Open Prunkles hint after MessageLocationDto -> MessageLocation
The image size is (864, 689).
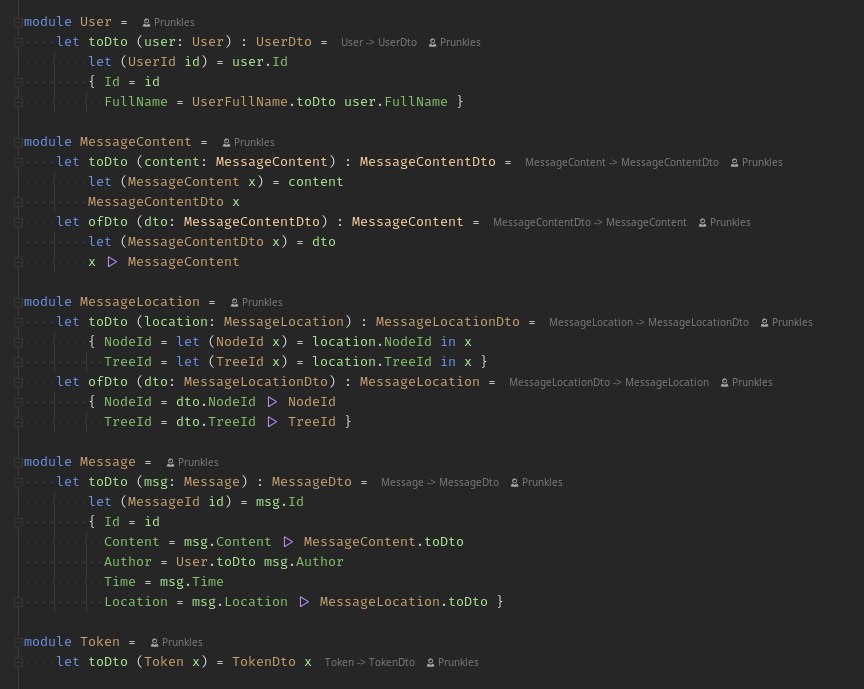point(747,383)
